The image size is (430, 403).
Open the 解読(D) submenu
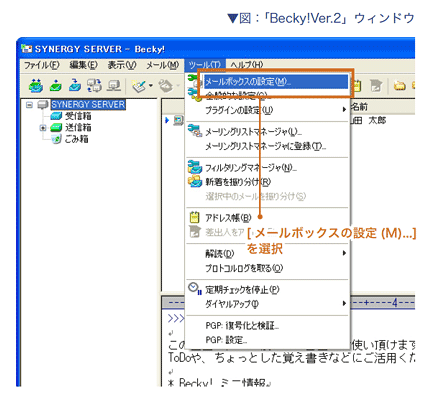(268, 254)
